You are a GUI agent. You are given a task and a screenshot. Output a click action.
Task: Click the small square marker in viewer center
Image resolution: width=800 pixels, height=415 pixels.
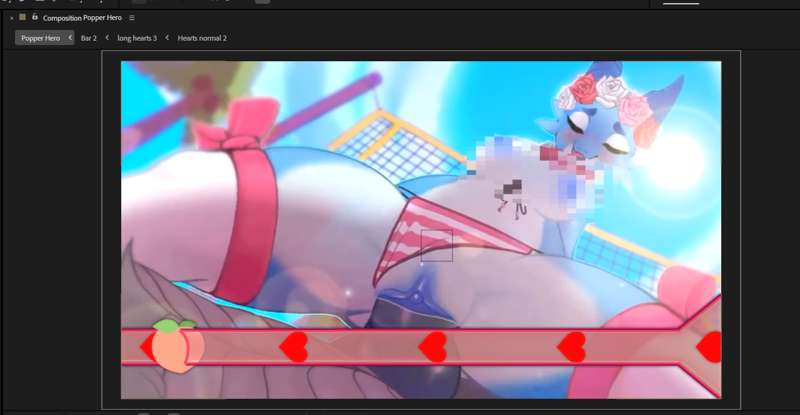point(436,245)
